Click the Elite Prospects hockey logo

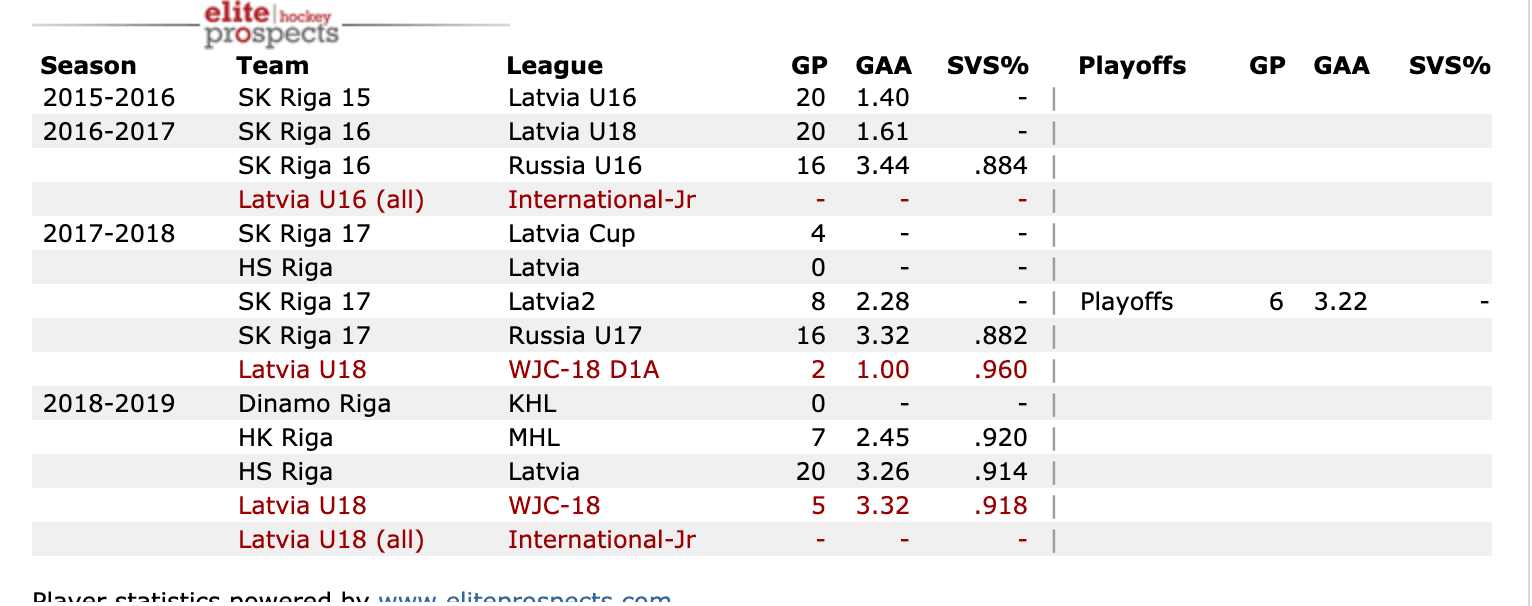(x=270, y=25)
